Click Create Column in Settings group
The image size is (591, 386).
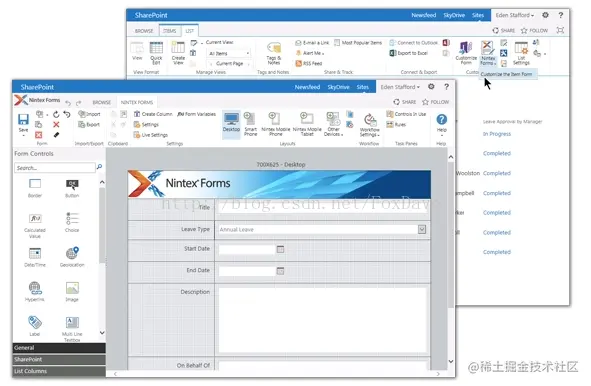point(153,114)
